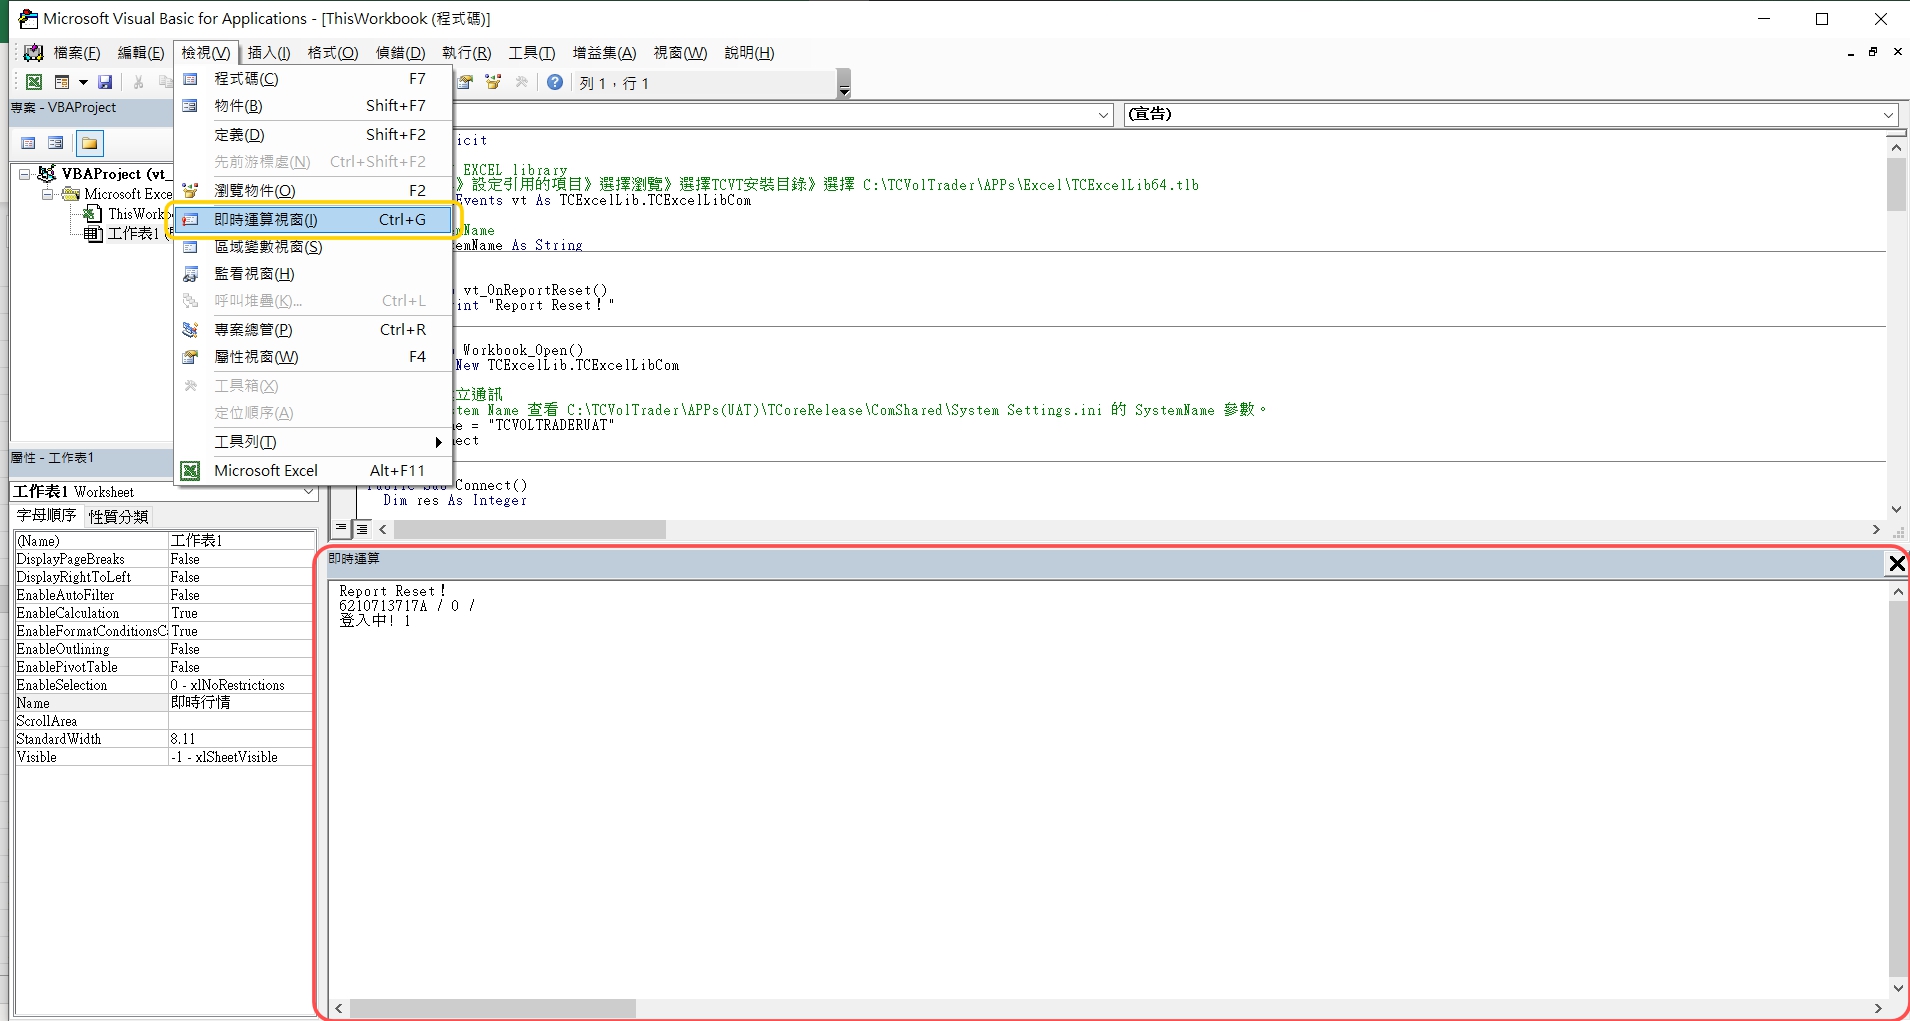Click the Object Browser toolbar icon
Viewport: 1910px width, 1021px height.
click(x=493, y=82)
